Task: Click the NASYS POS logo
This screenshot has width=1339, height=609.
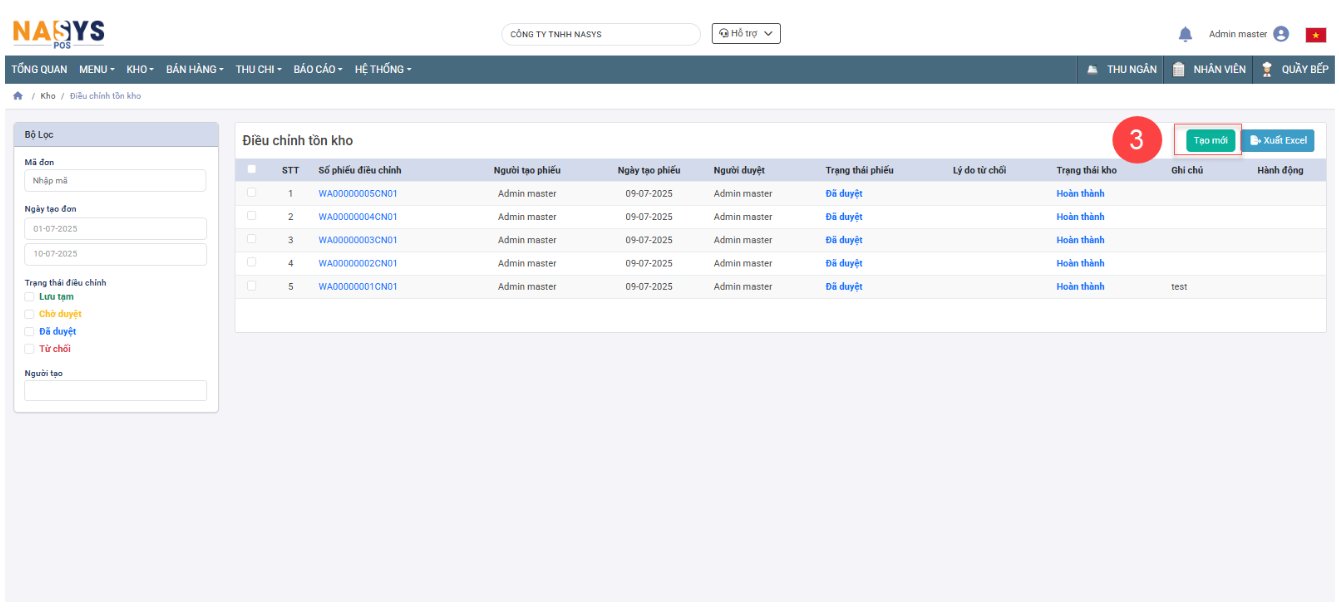Action: [58, 33]
